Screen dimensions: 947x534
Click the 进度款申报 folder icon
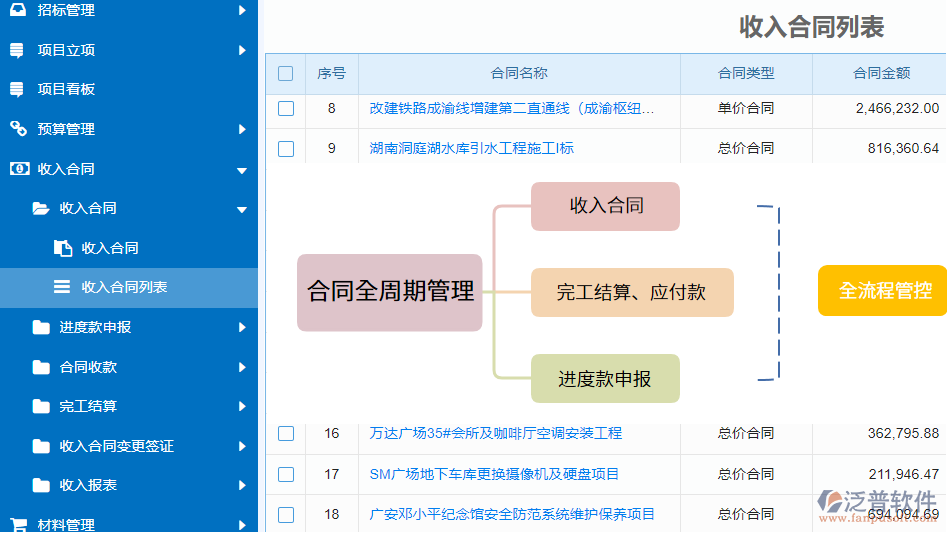pos(41,327)
